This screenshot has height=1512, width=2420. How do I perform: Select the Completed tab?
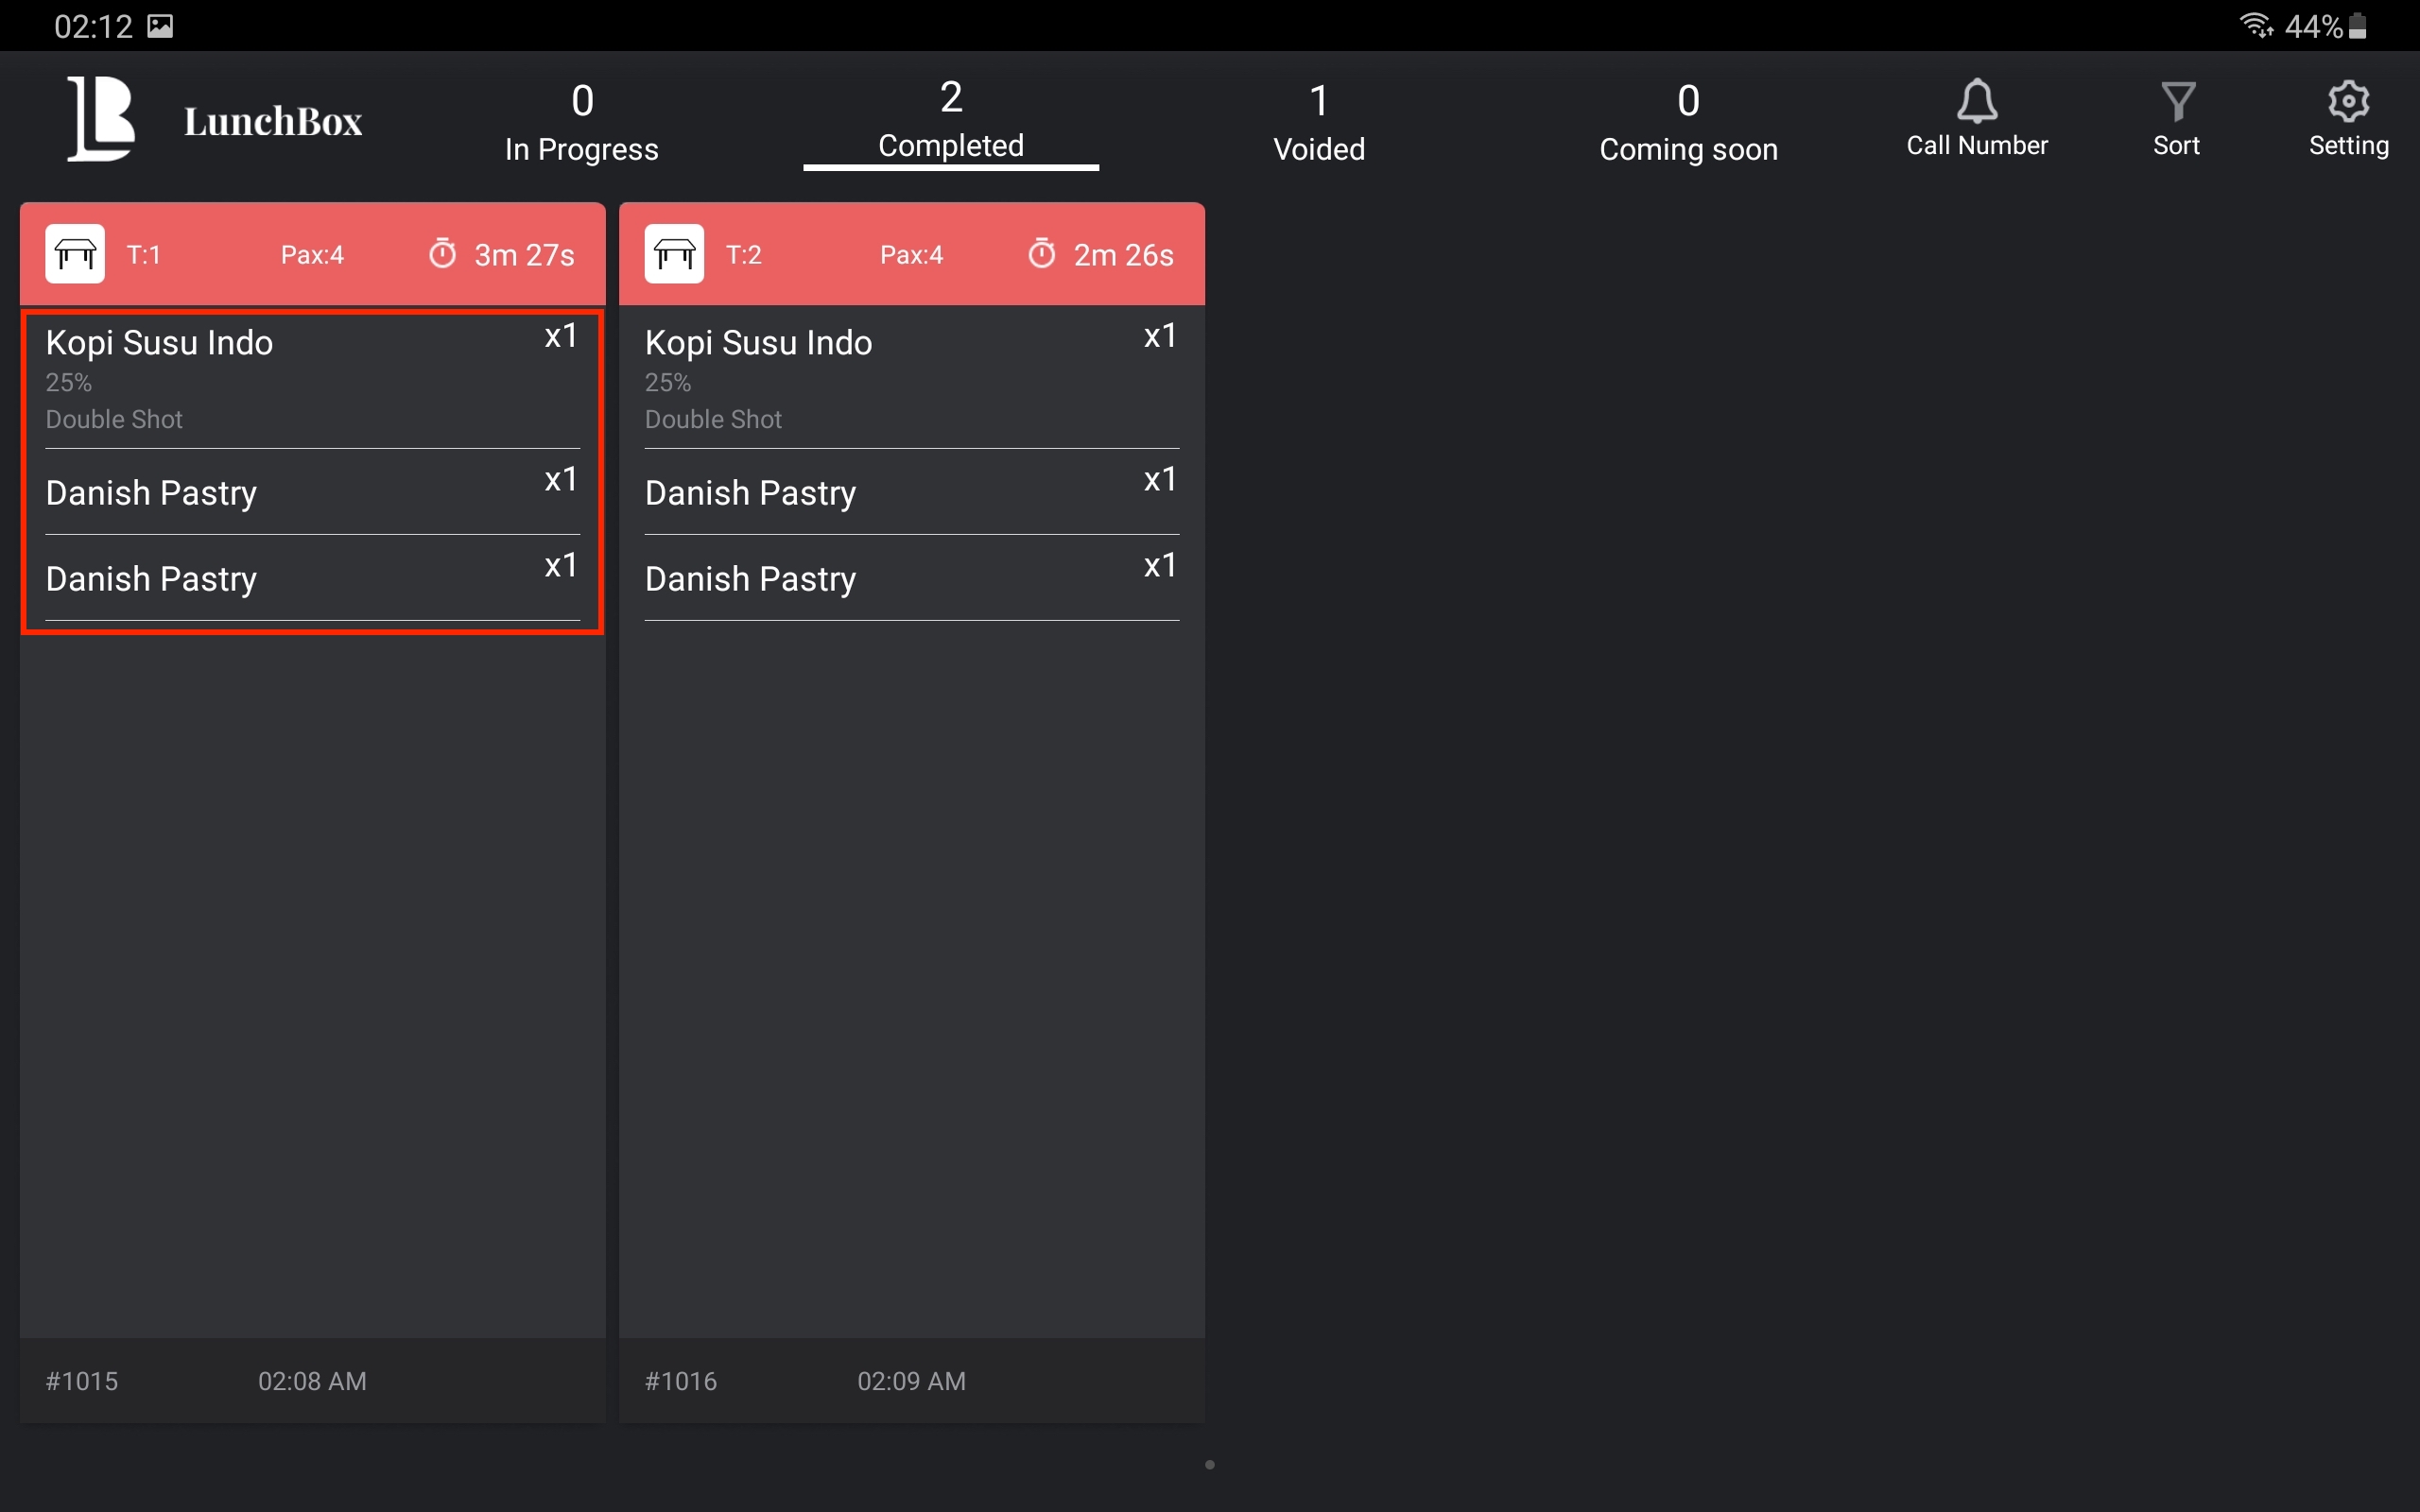click(x=950, y=121)
